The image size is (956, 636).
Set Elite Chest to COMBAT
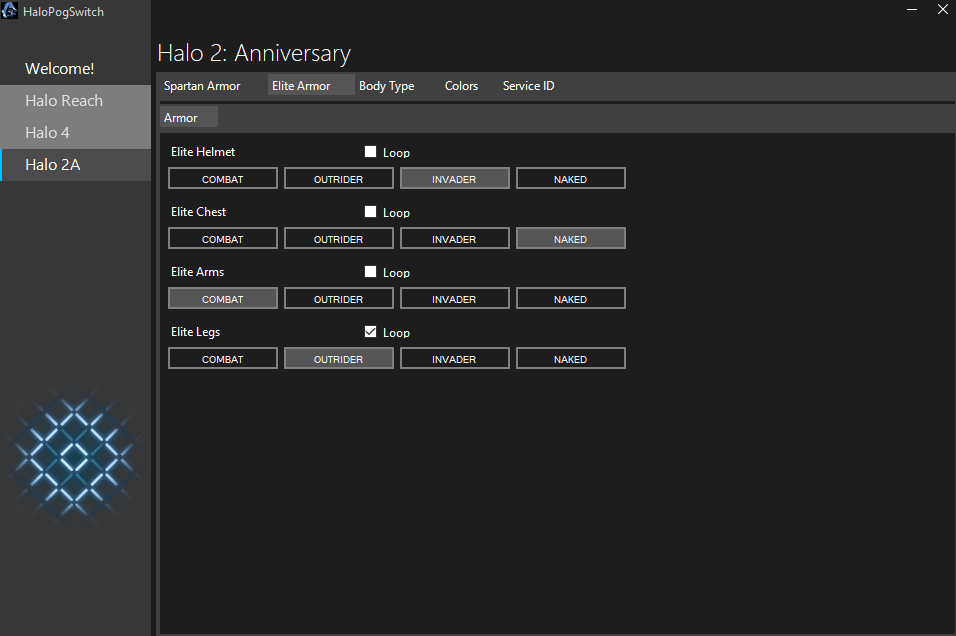223,238
